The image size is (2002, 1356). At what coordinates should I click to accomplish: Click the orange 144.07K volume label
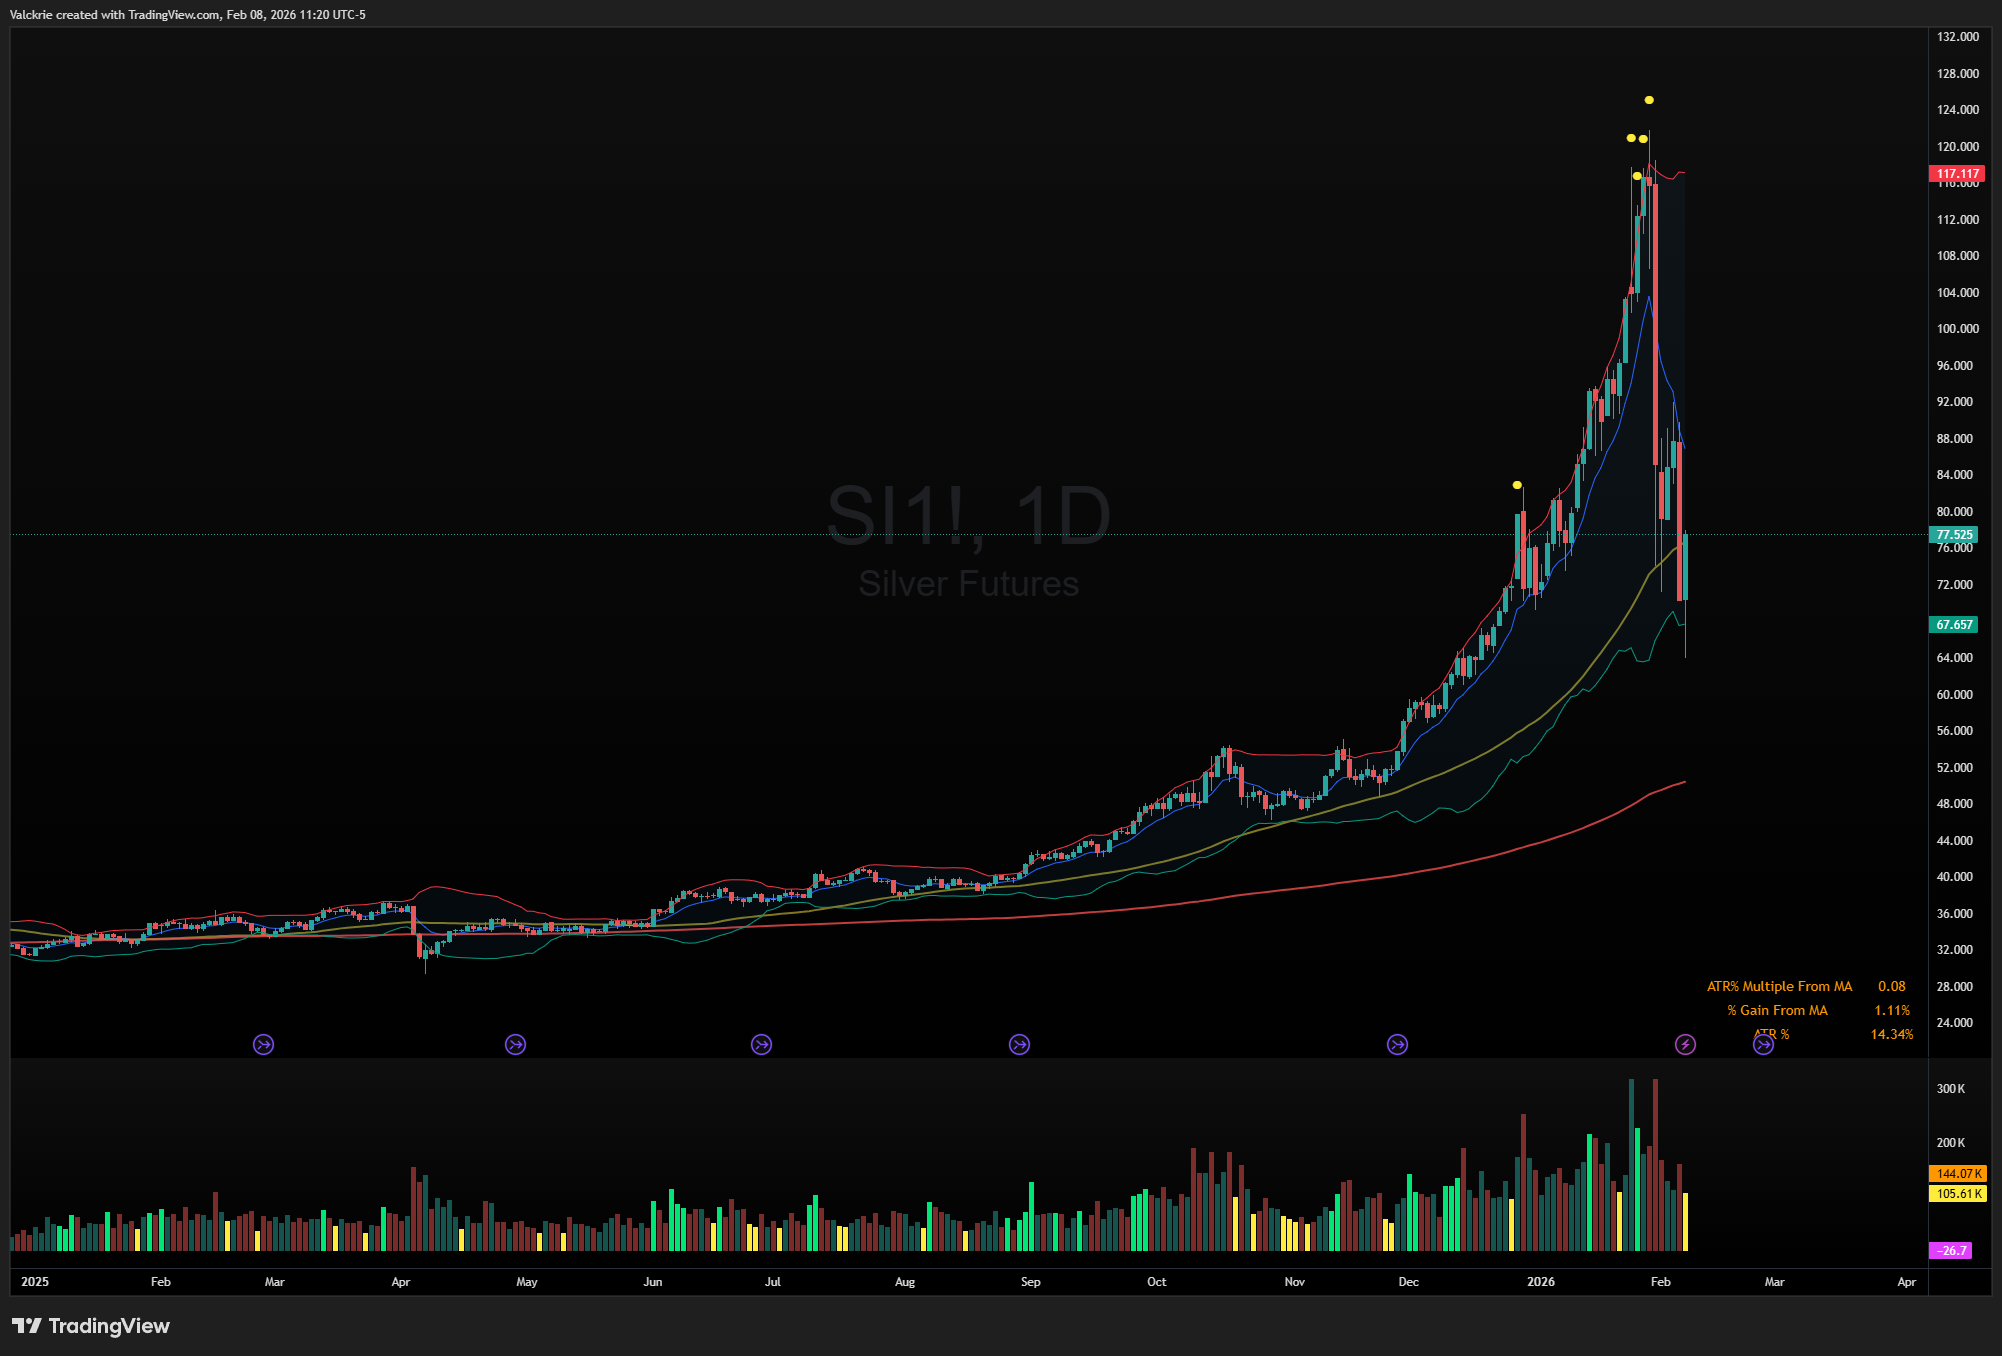pos(1957,1174)
